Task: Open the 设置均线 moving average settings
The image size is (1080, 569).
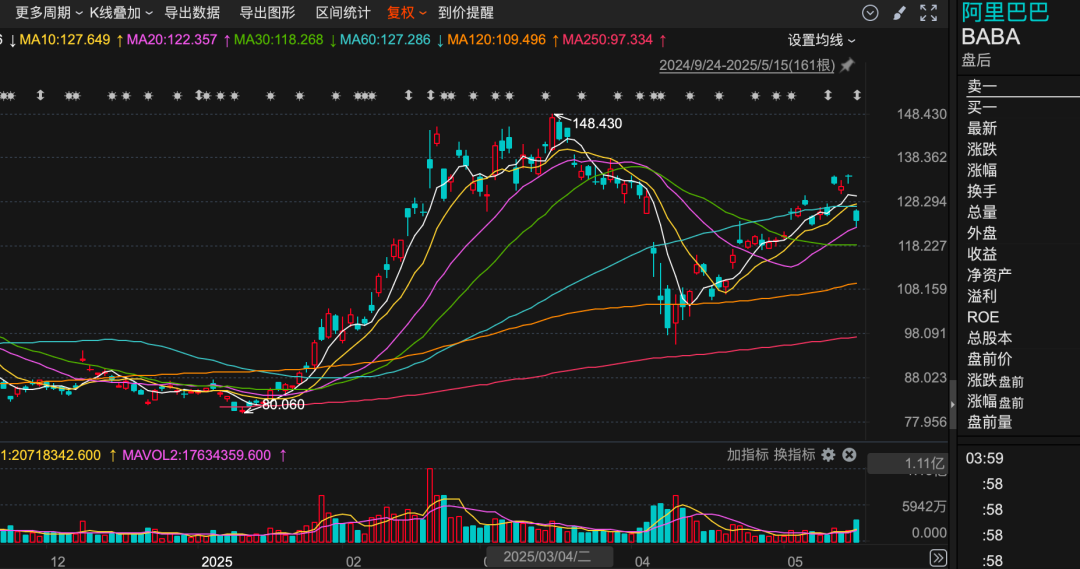Action: pos(821,40)
